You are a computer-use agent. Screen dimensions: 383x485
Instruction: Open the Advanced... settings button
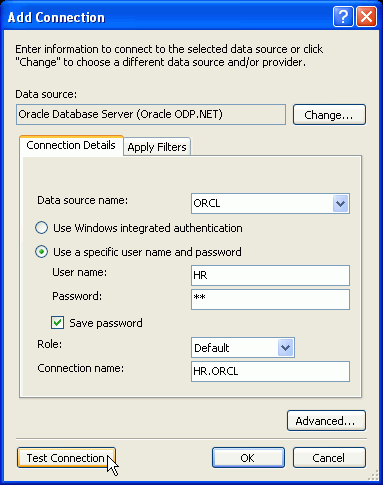pos(326,421)
